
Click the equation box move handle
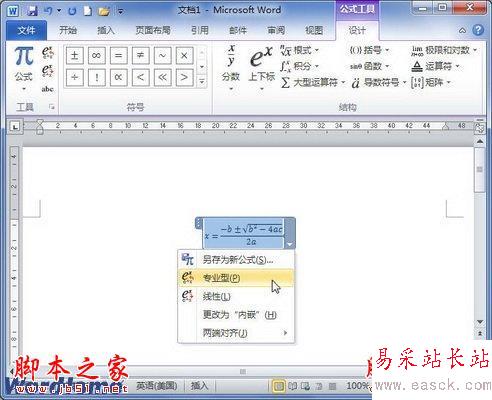pos(199,223)
